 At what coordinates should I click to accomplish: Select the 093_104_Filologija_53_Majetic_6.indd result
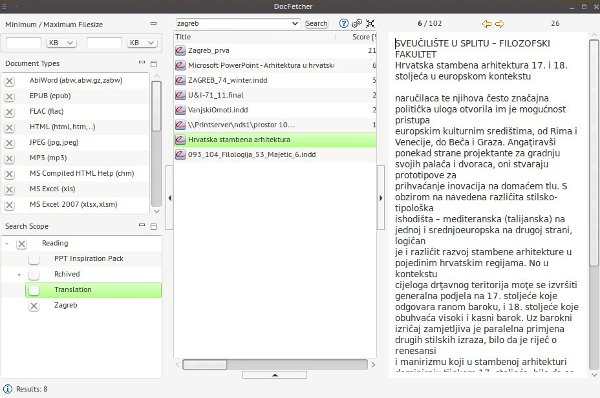tap(275, 155)
